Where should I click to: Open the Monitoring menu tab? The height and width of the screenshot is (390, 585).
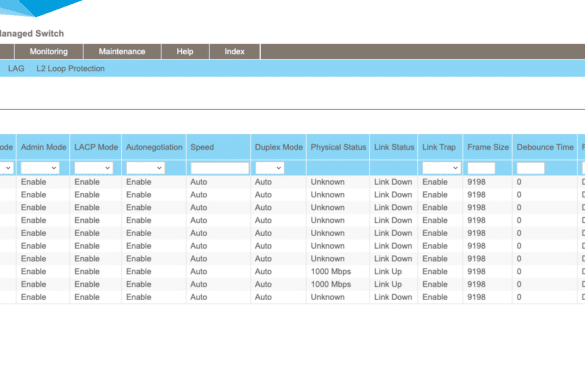pos(49,52)
